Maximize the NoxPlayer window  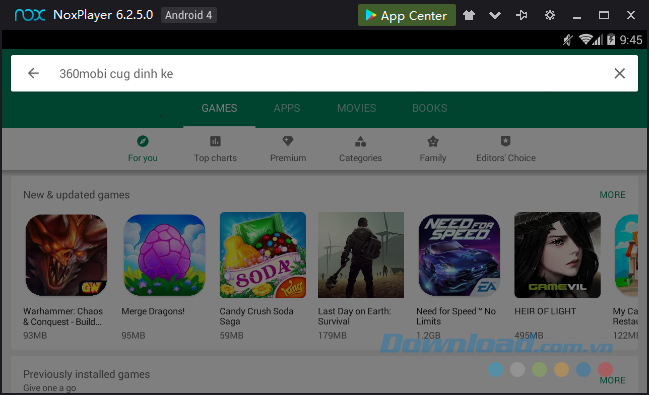[x=604, y=15]
